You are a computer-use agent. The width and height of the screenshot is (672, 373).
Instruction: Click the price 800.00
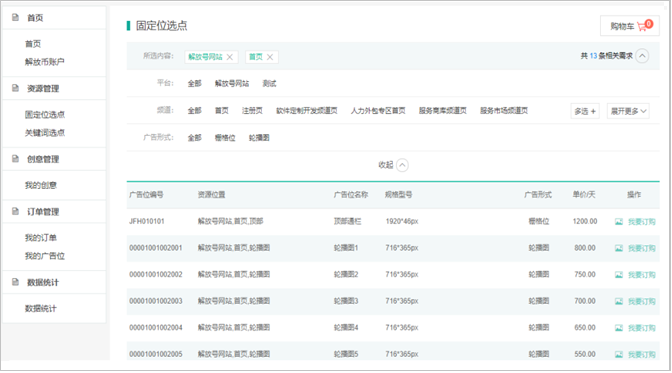pos(585,248)
